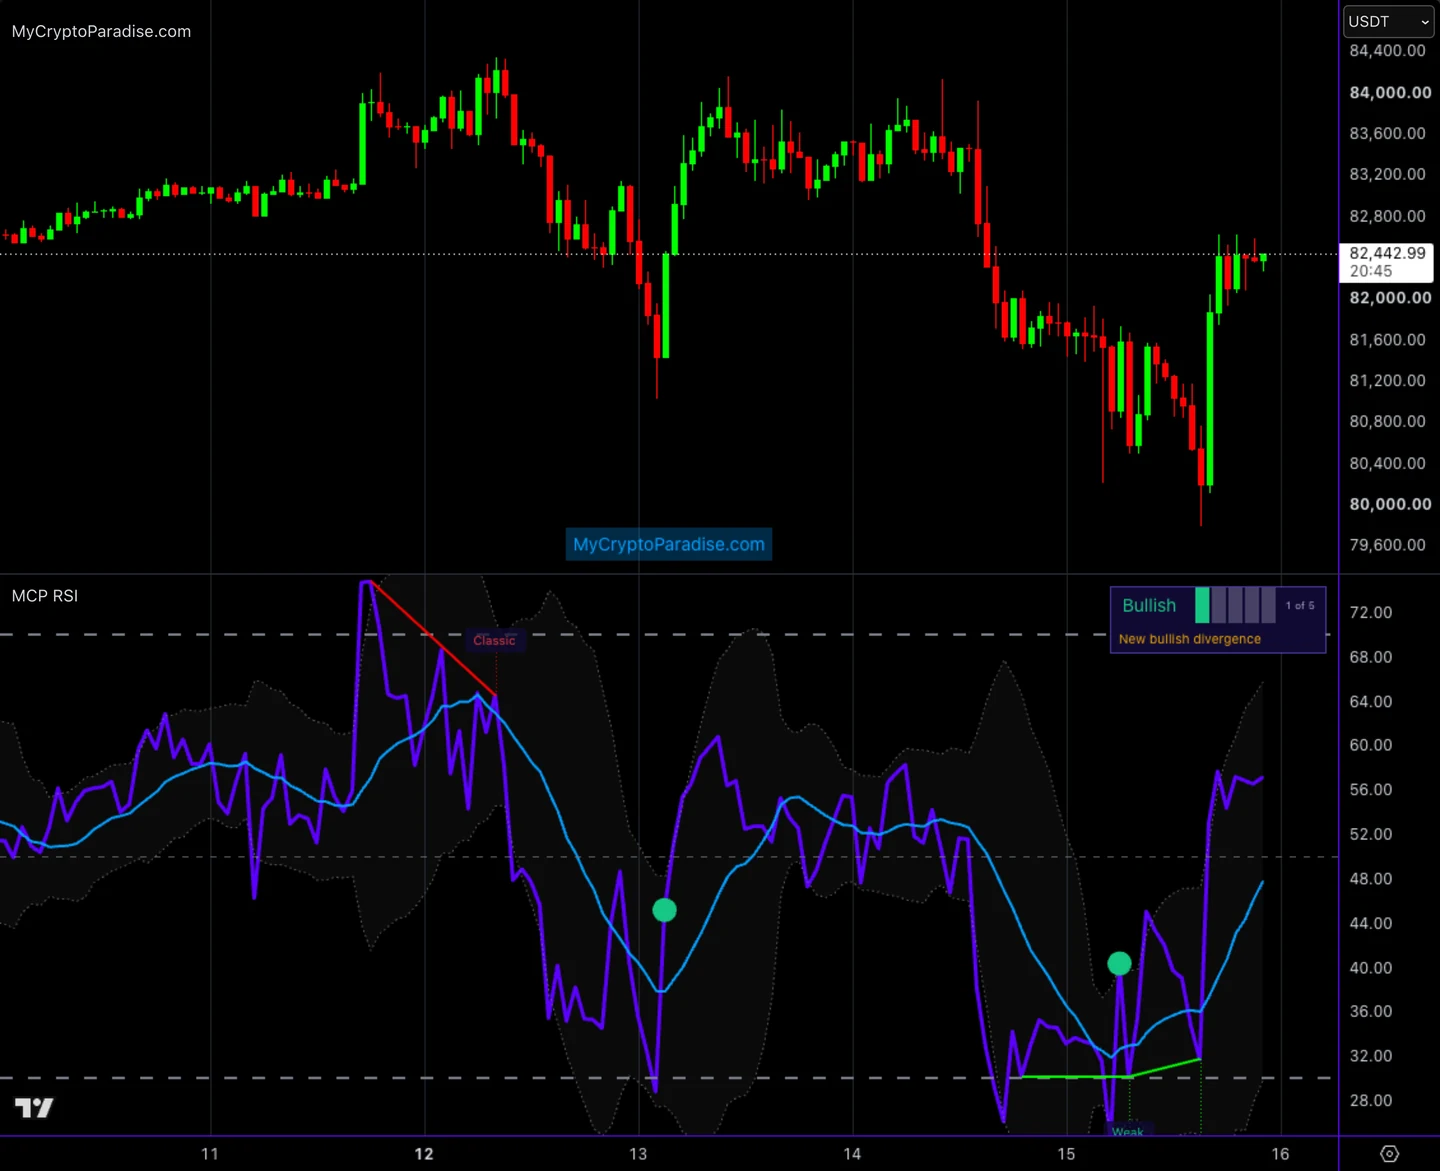Viewport: 1440px width, 1171px height.
Task: Click the 'Bullish' status heading
Action: tap(1149, 605)
